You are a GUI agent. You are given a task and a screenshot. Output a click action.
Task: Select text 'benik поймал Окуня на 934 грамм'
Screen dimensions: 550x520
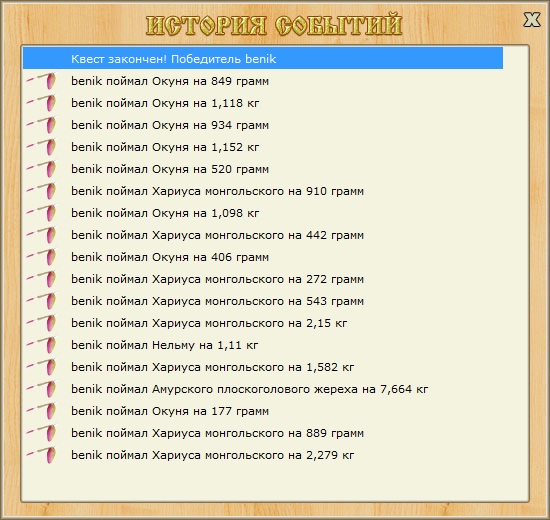point(170,125)
